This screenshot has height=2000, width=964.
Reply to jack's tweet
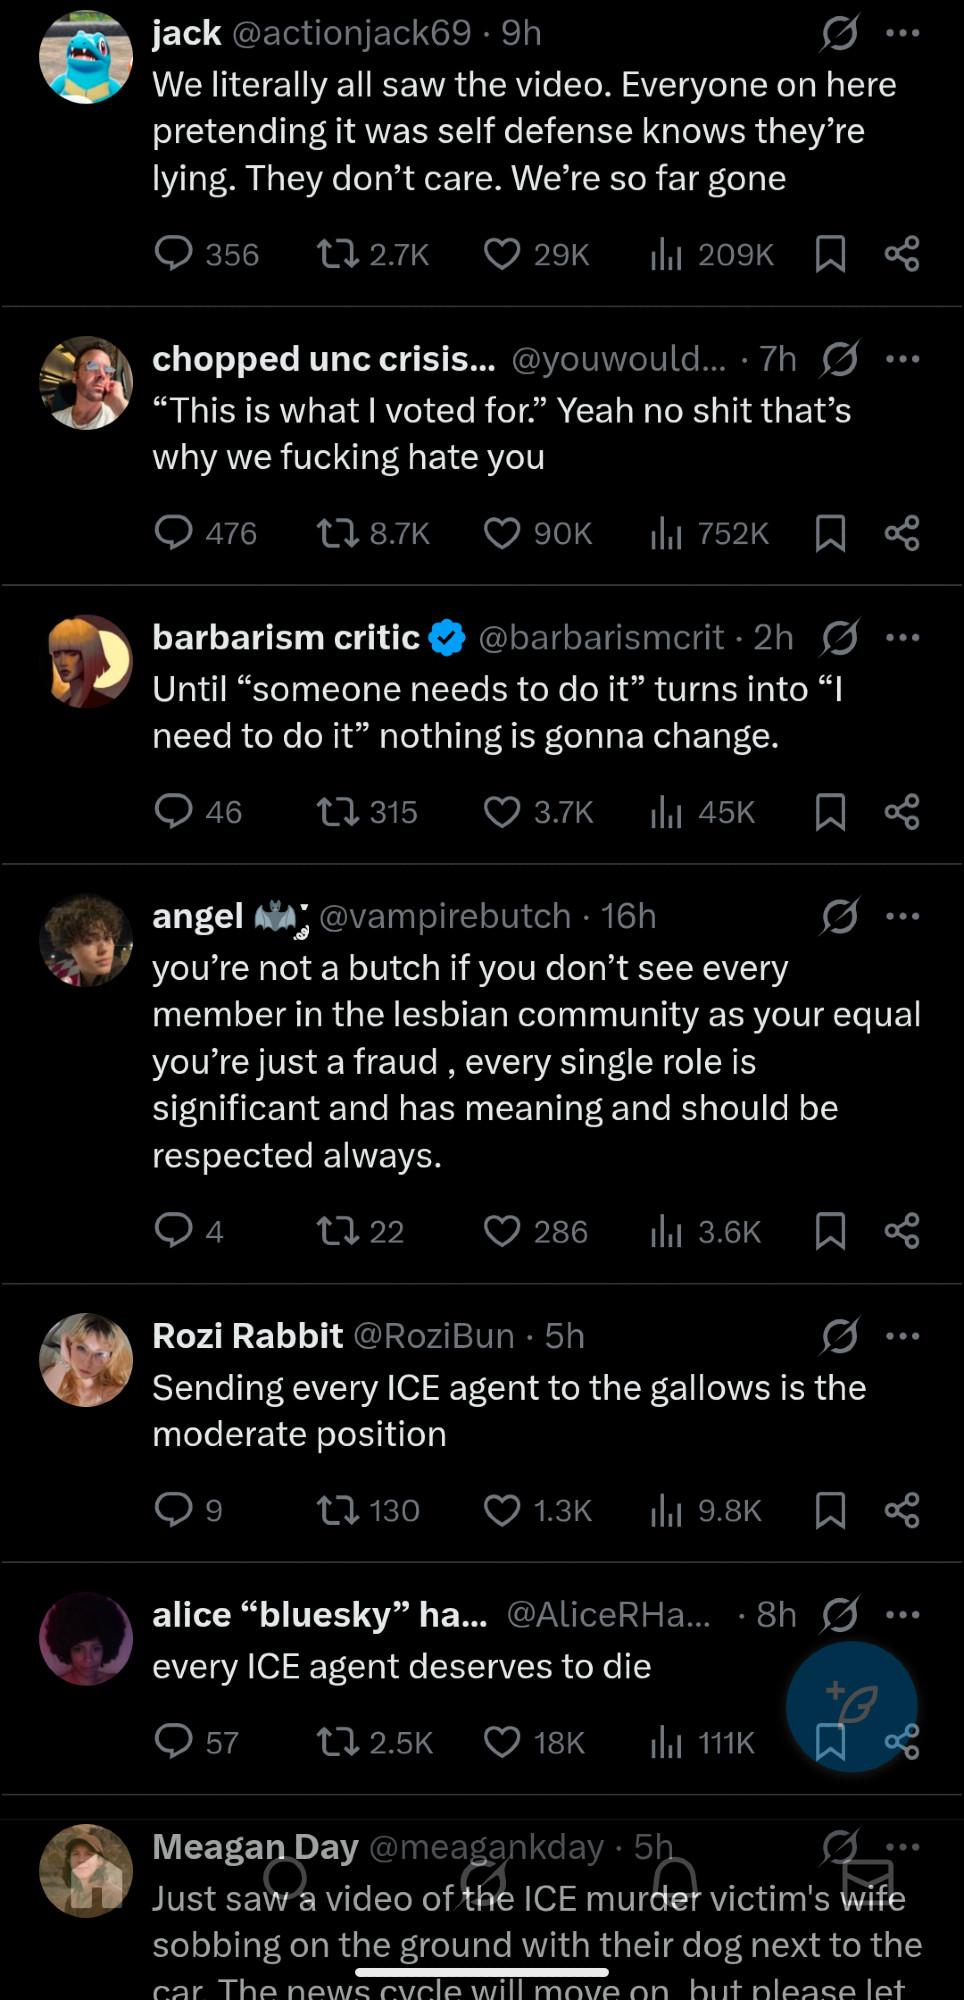174,254
